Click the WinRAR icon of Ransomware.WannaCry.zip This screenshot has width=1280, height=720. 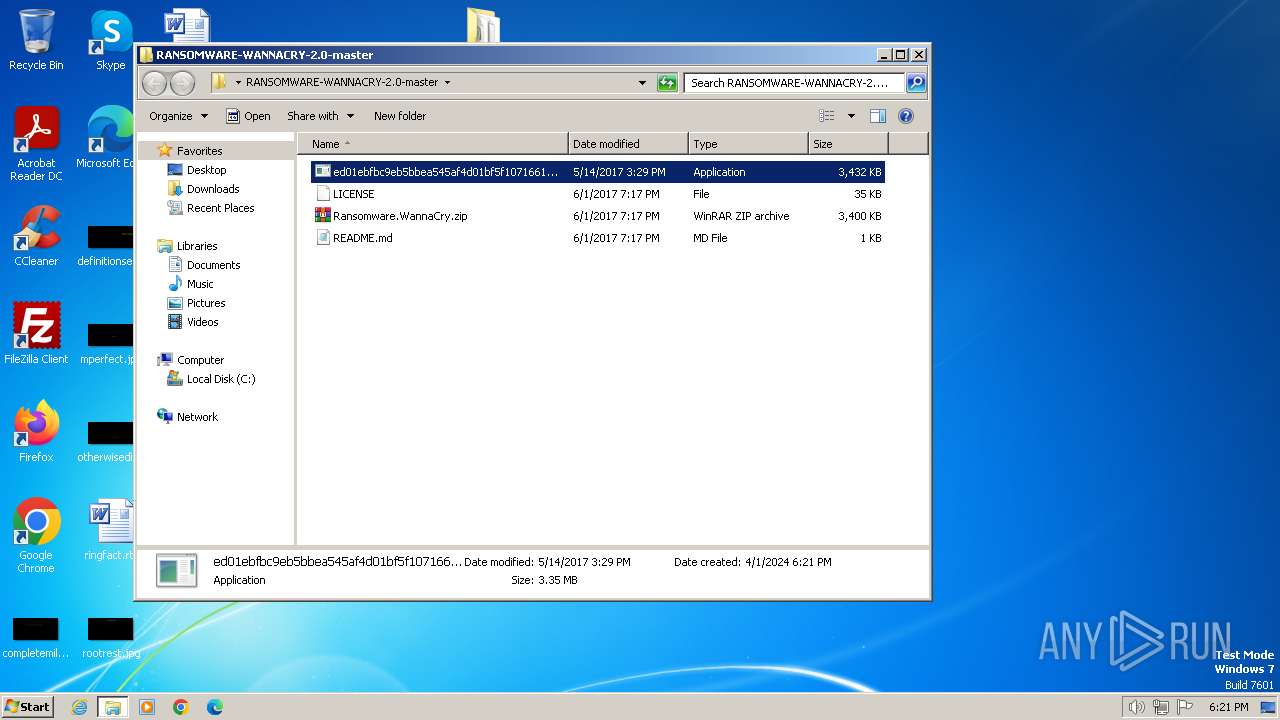pyautogui.click(x=322, y=215)
